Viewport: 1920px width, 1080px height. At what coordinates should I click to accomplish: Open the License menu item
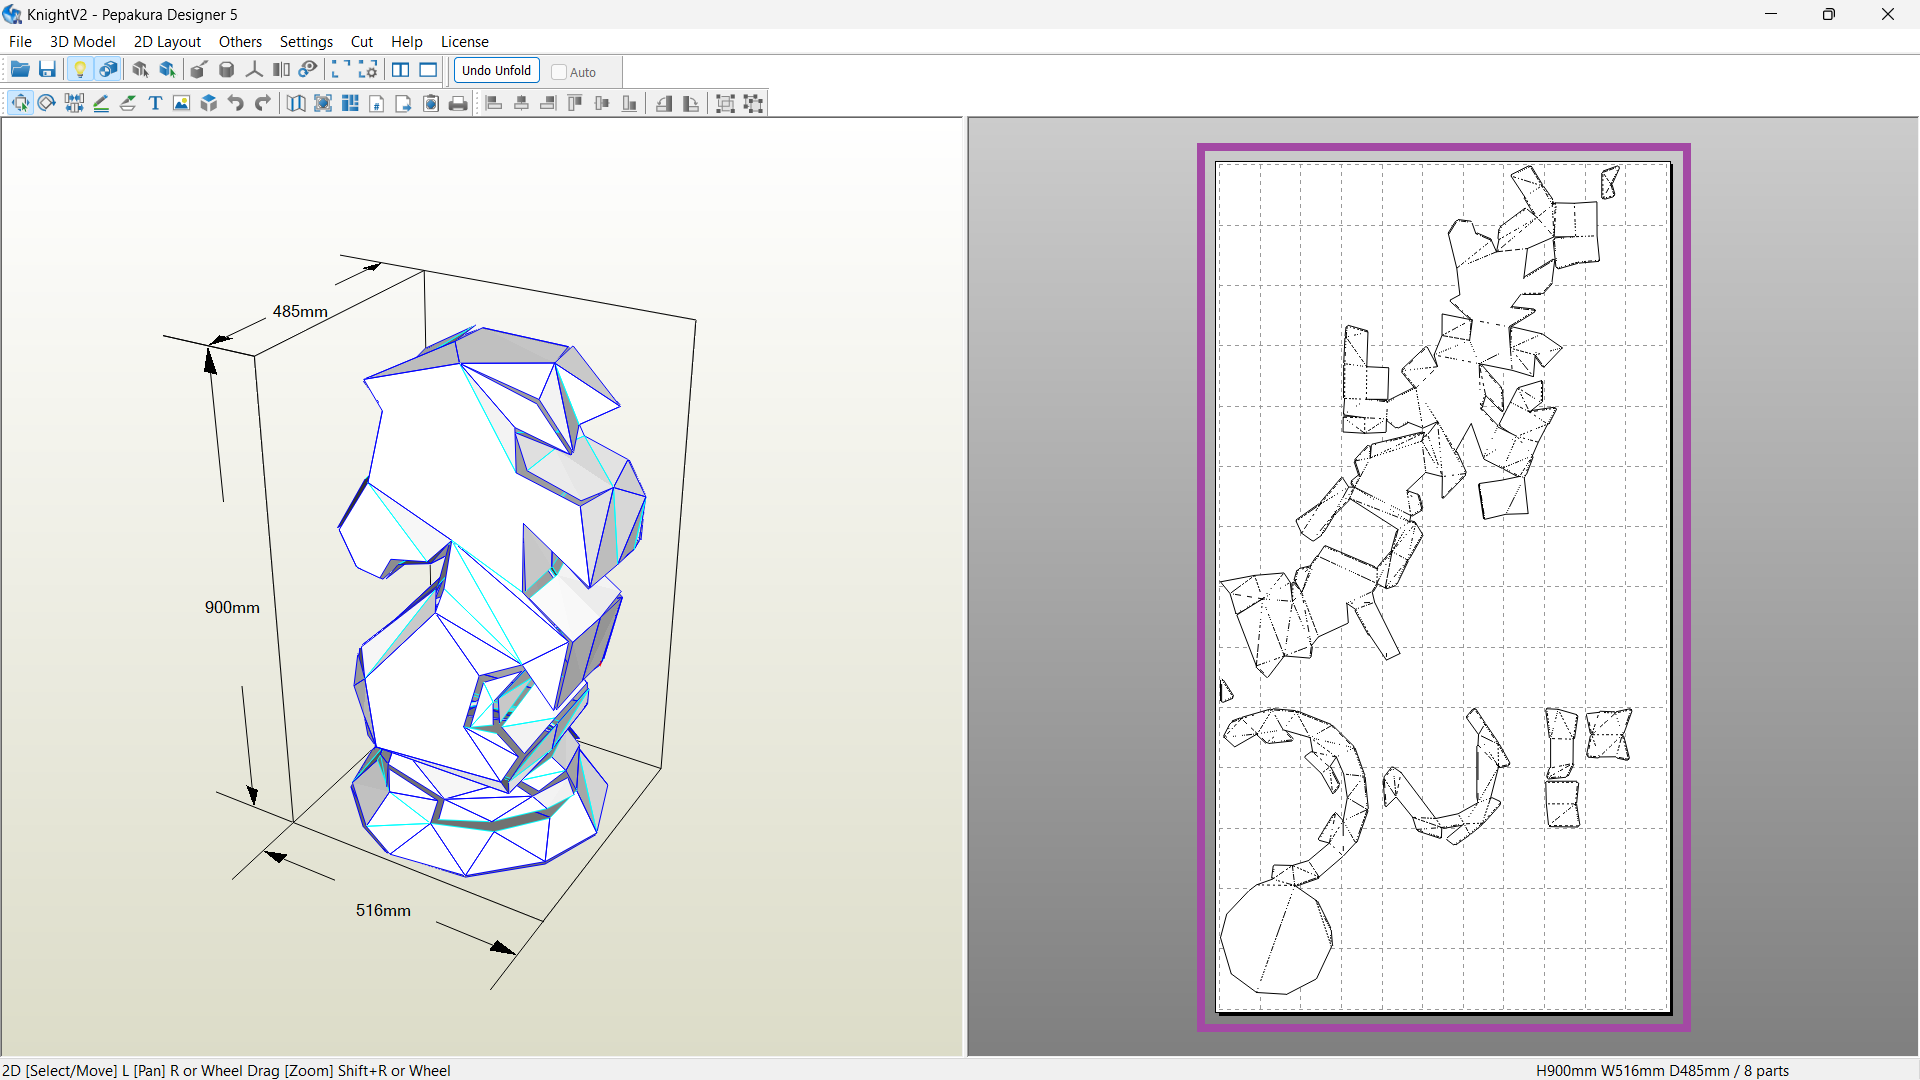tap(464, 42)
